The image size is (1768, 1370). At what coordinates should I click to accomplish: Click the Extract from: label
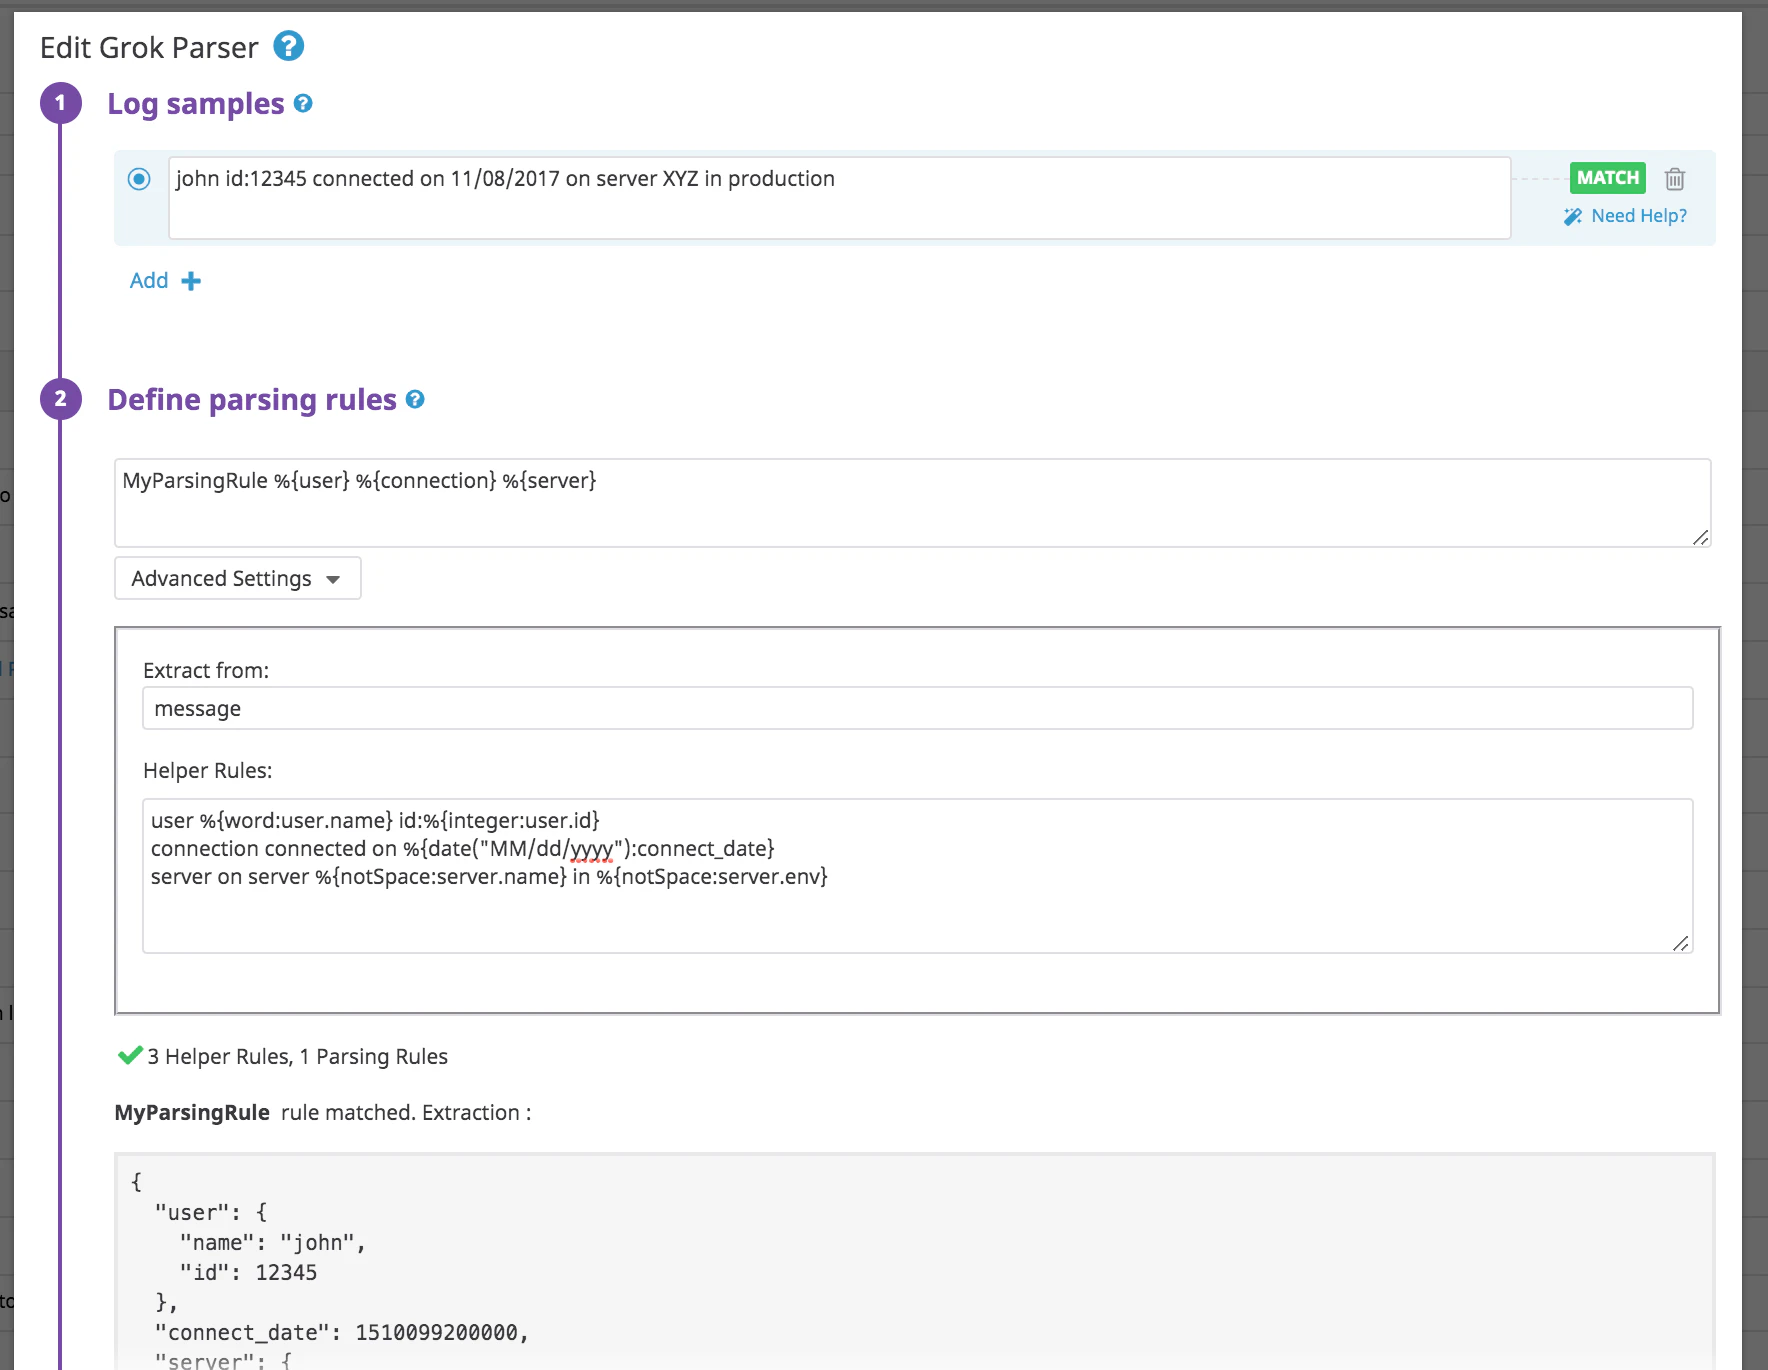206,671
